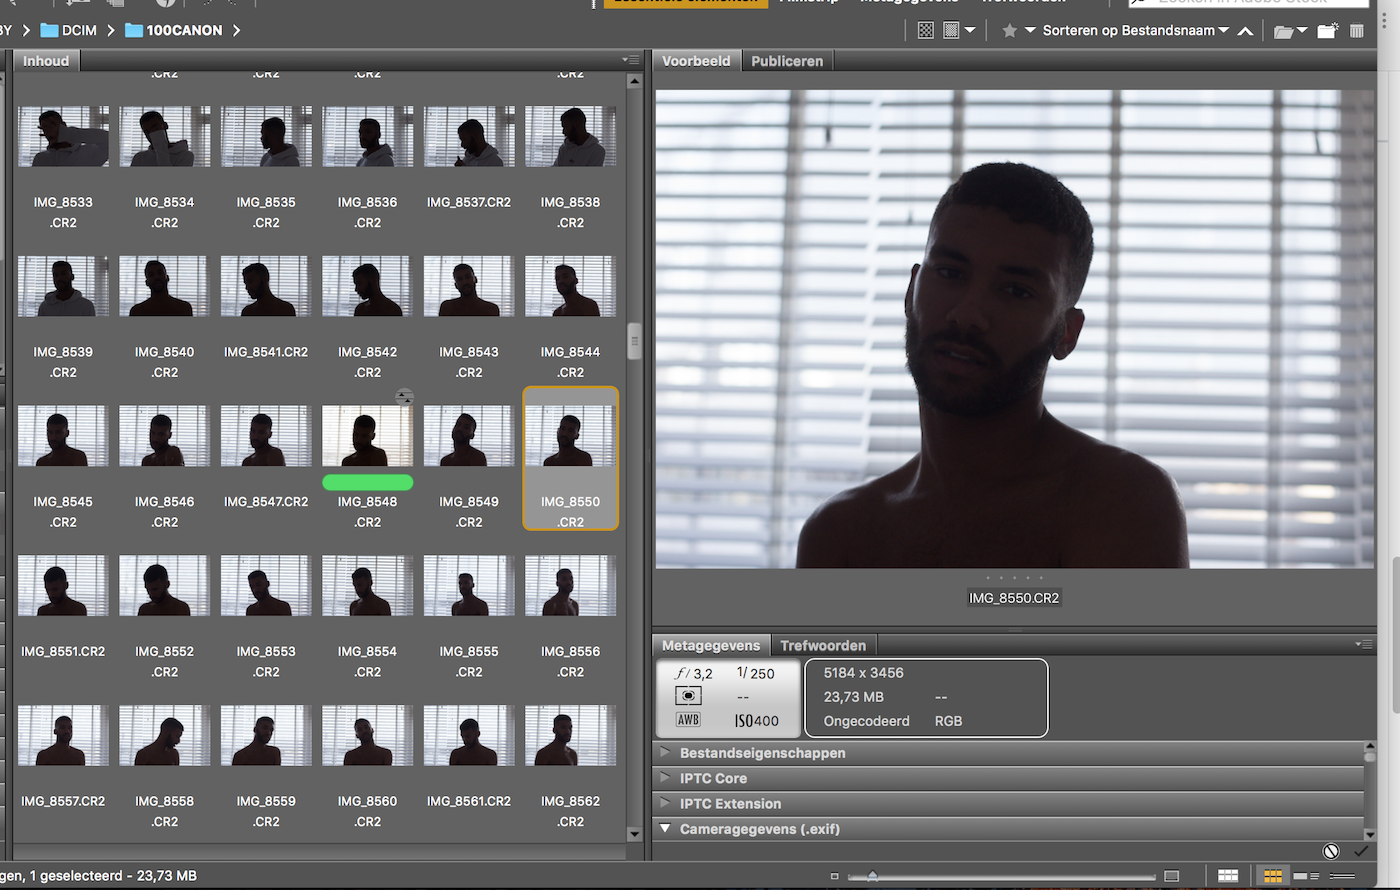Click metadata panel scroll-down arrow

click(1370, 834)
